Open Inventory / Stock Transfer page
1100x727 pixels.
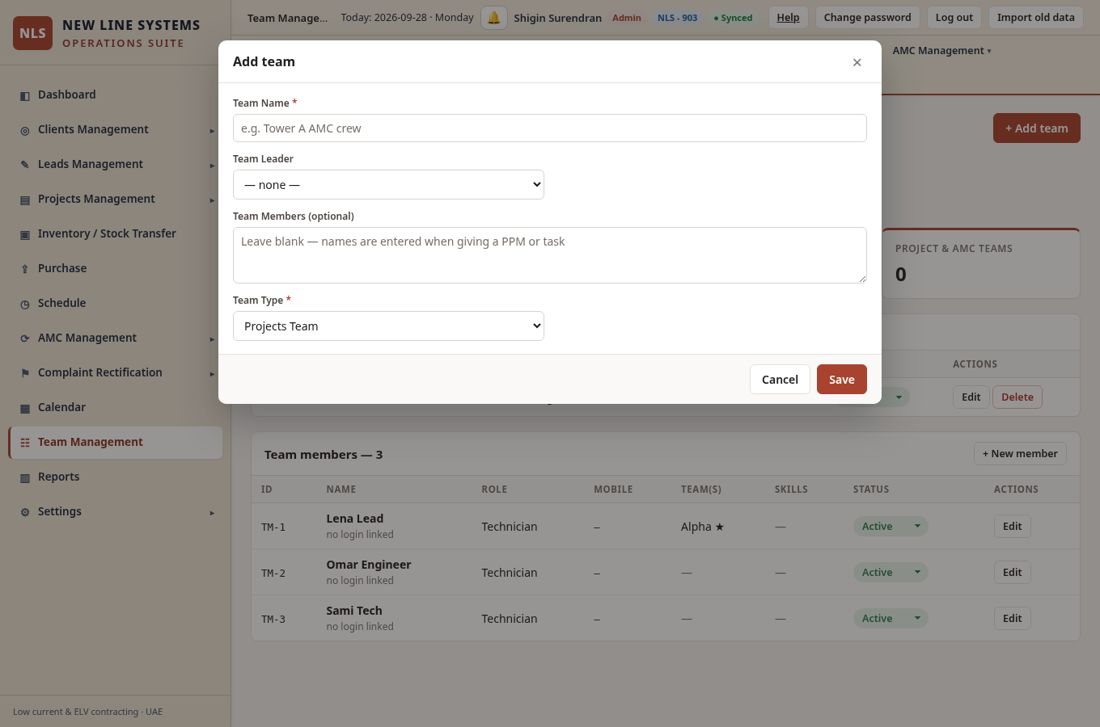pos(115,234)
